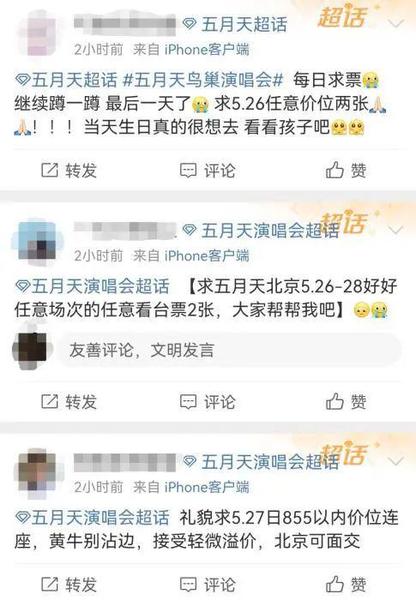
Task: Open comments on the first post
Action: [208, 170]
